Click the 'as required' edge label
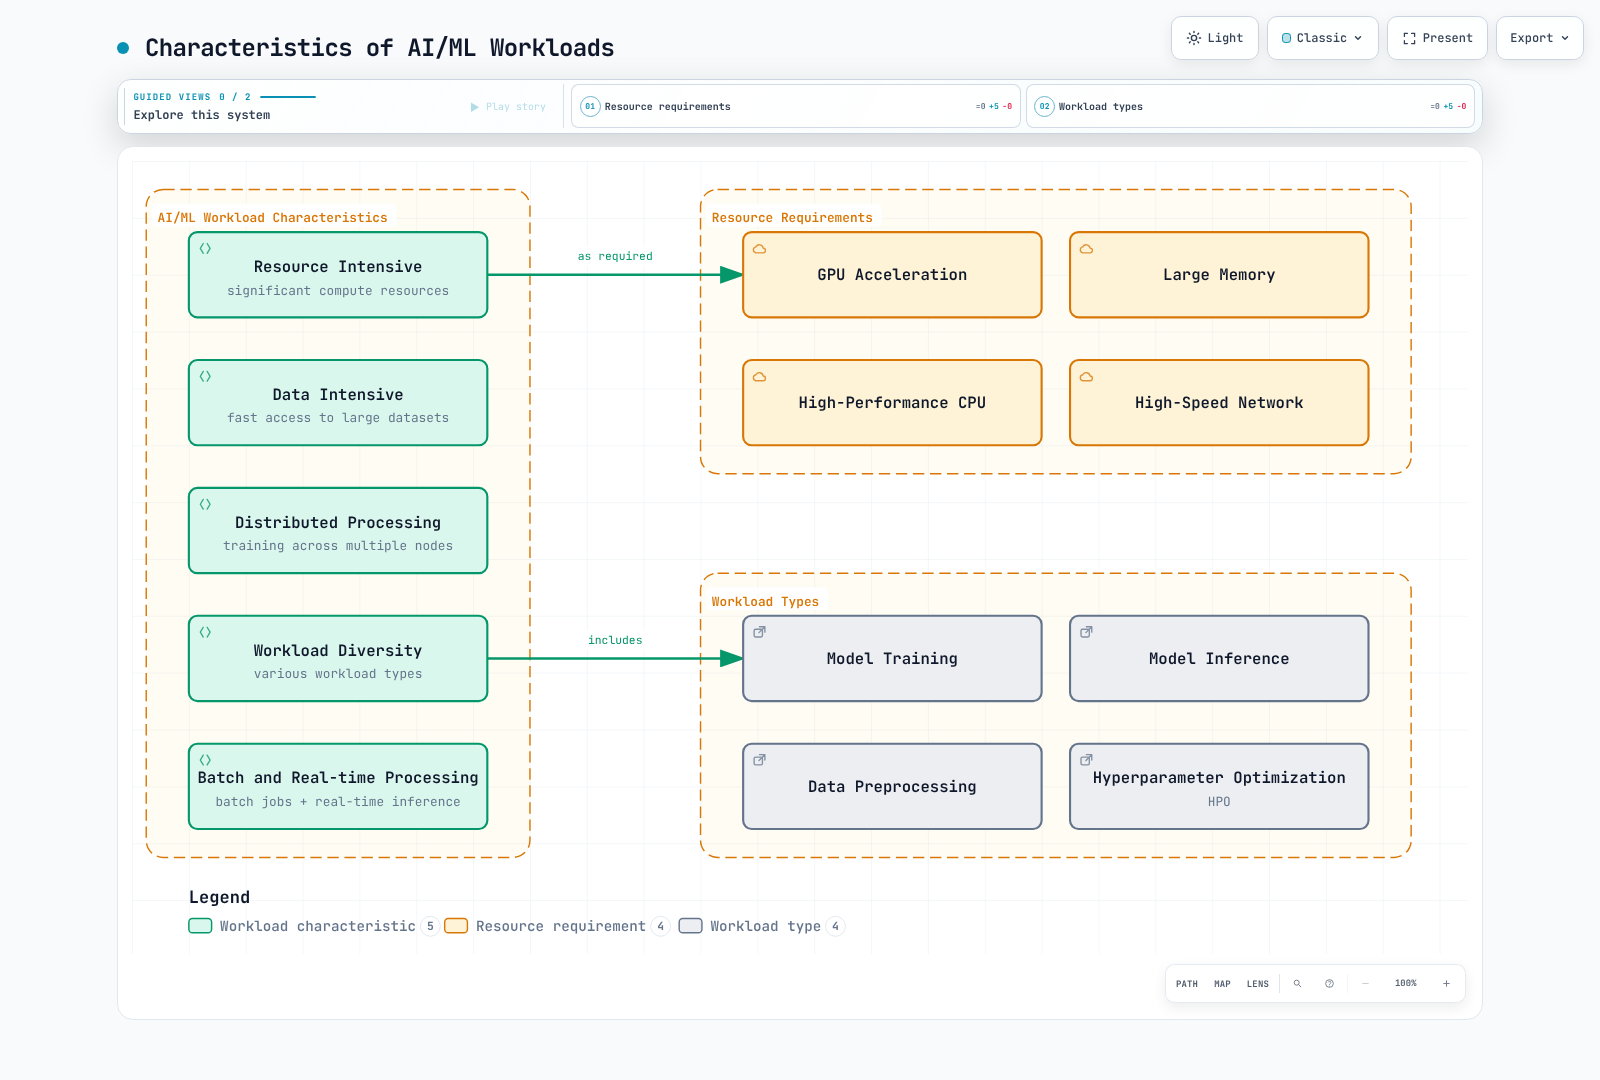The image size is (1600, 1080). tap(615, 256)
